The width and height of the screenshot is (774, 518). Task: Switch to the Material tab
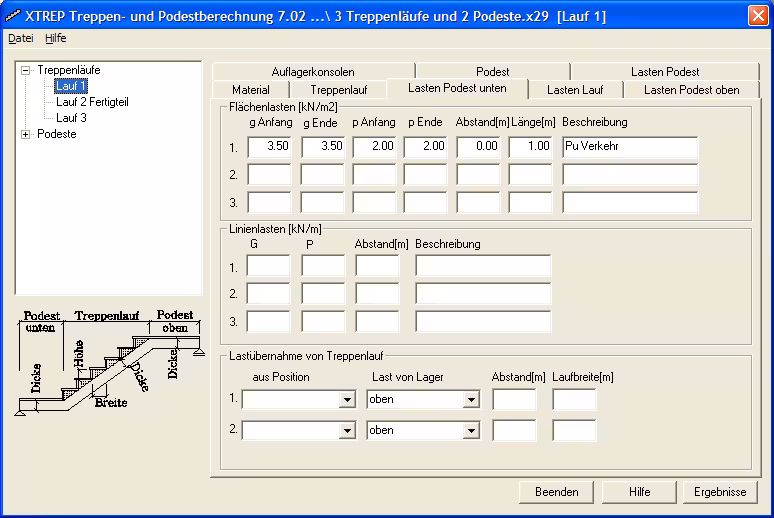tap(250, 90)
